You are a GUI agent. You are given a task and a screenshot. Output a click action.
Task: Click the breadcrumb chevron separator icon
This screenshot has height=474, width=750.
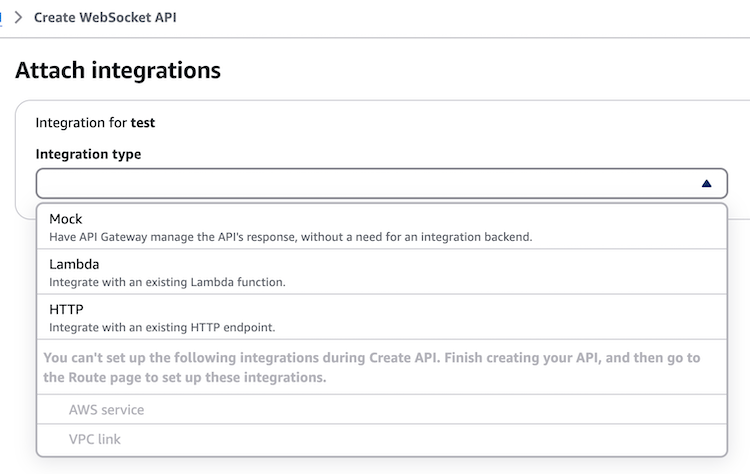(18, 18)
